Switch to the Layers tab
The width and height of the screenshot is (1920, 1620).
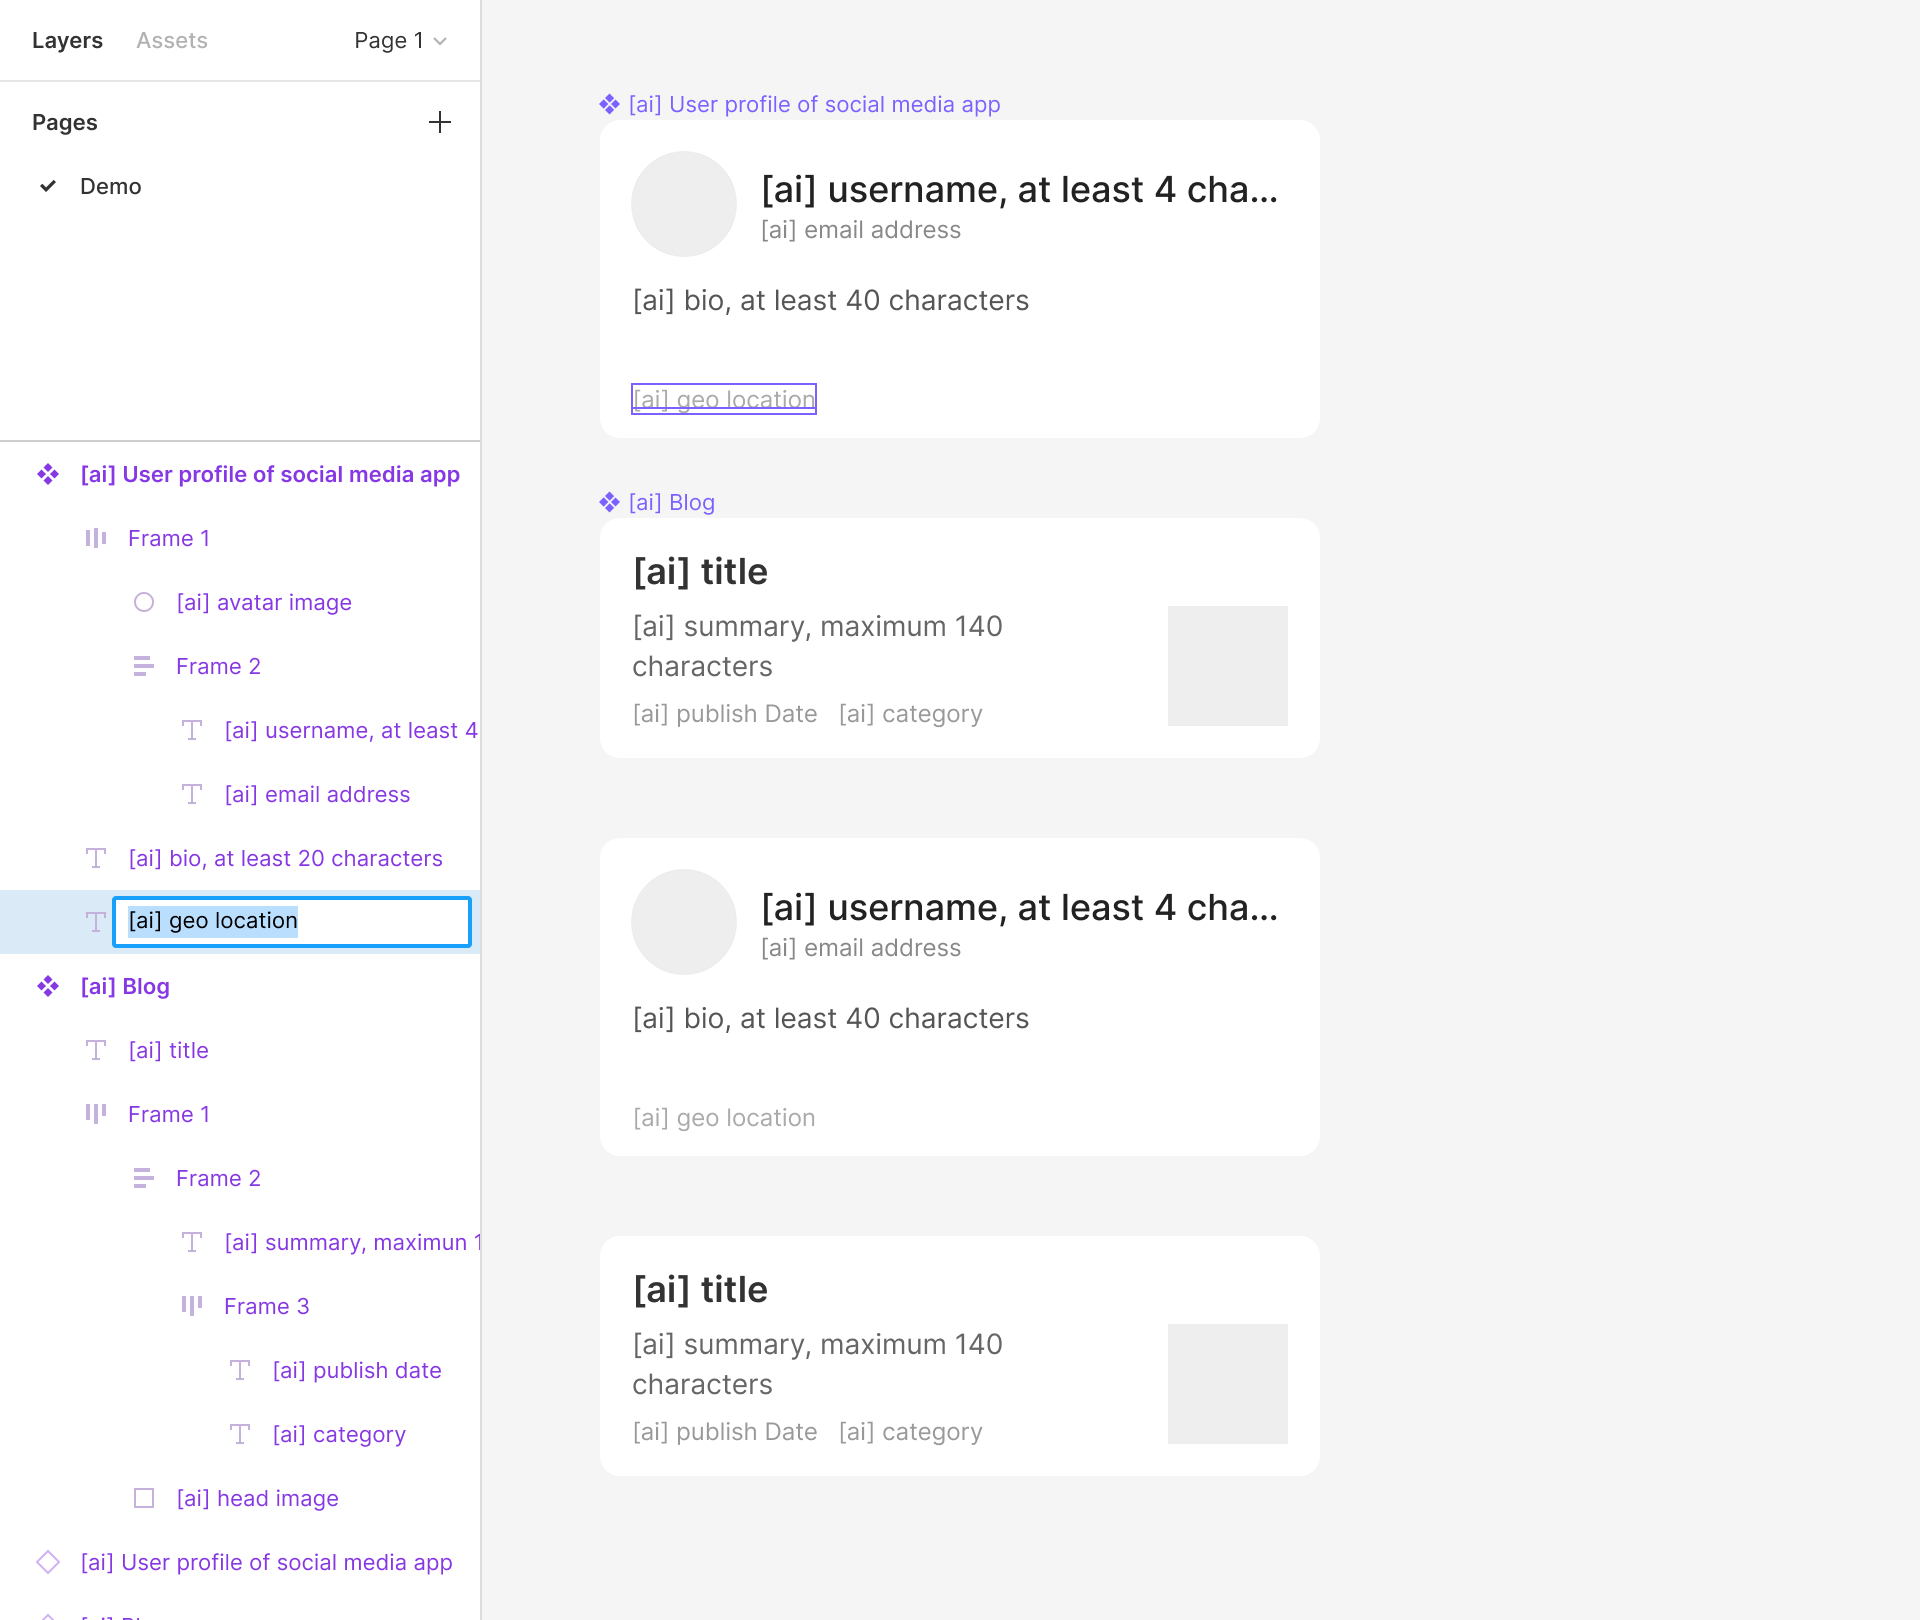67,41
